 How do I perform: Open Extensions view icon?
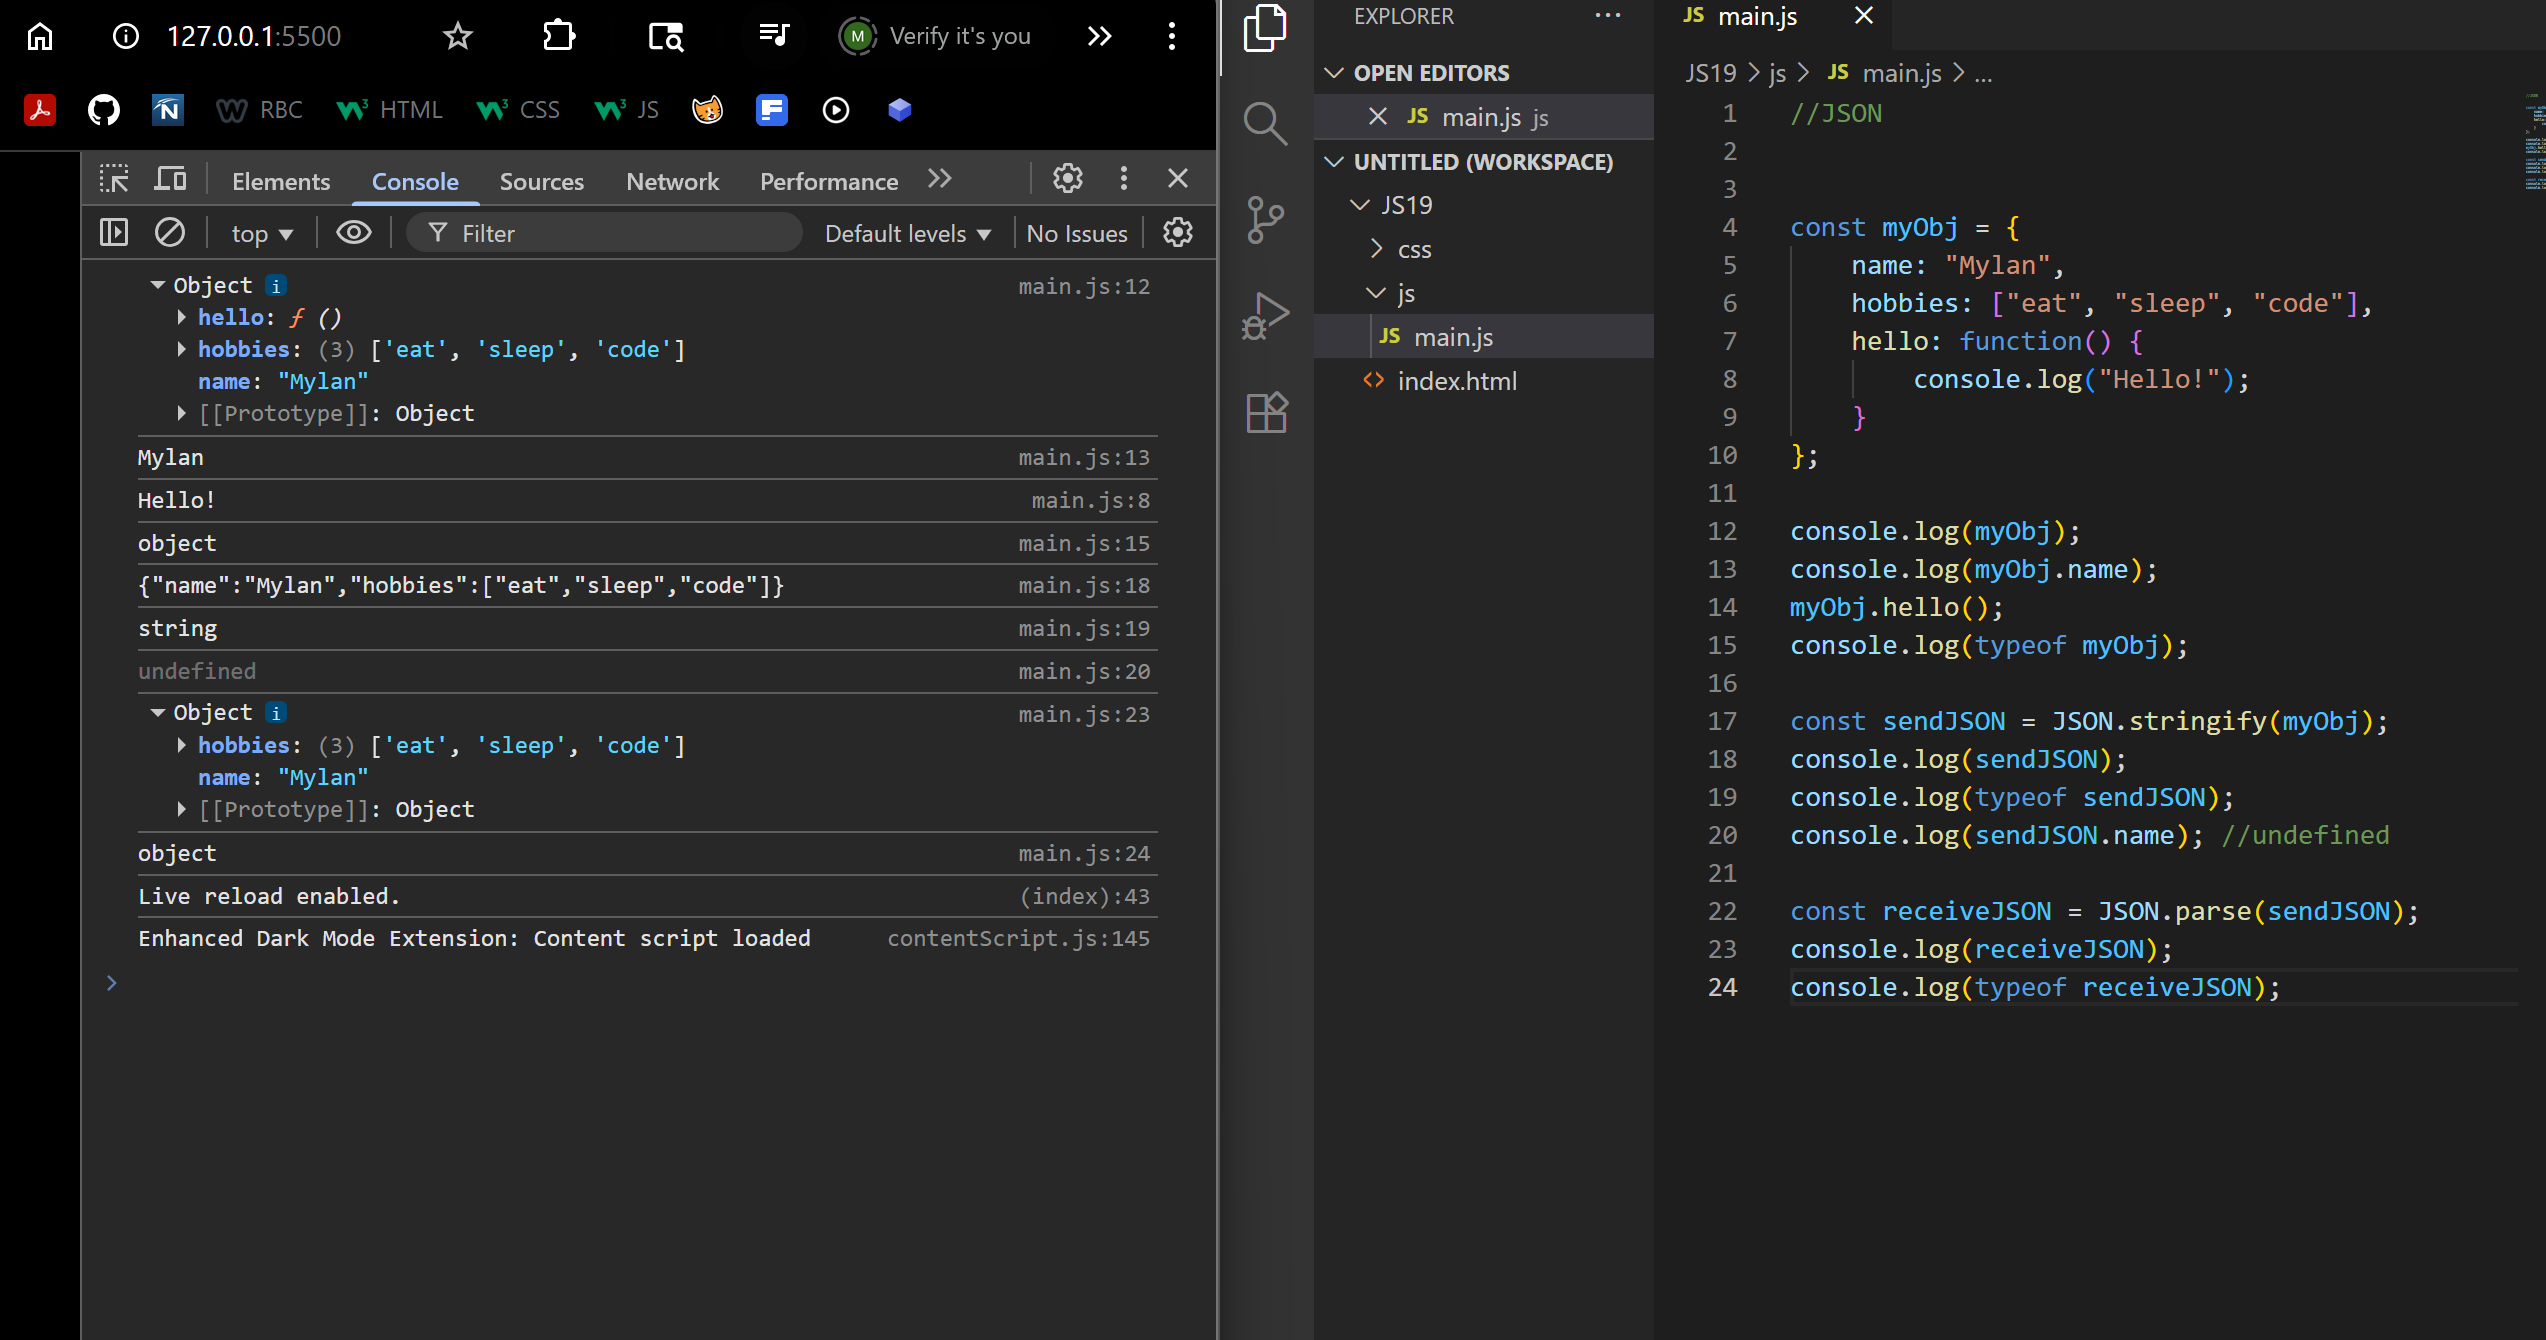click(1265, 412)
